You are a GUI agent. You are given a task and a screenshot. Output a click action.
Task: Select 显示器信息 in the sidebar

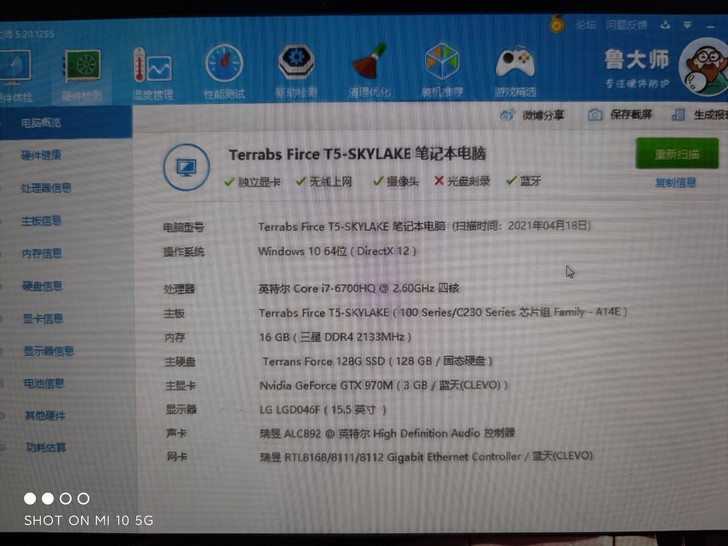pyautogui.click(x=49, y=351)
